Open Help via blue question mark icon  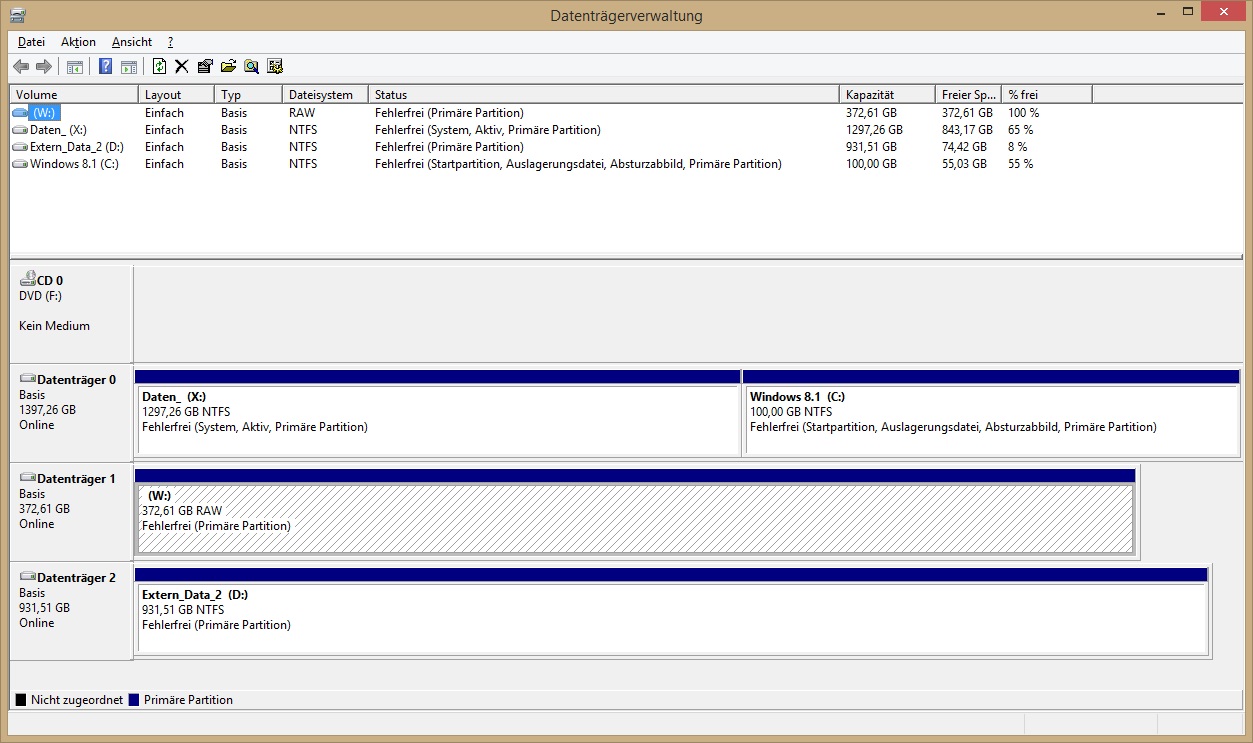105,67
